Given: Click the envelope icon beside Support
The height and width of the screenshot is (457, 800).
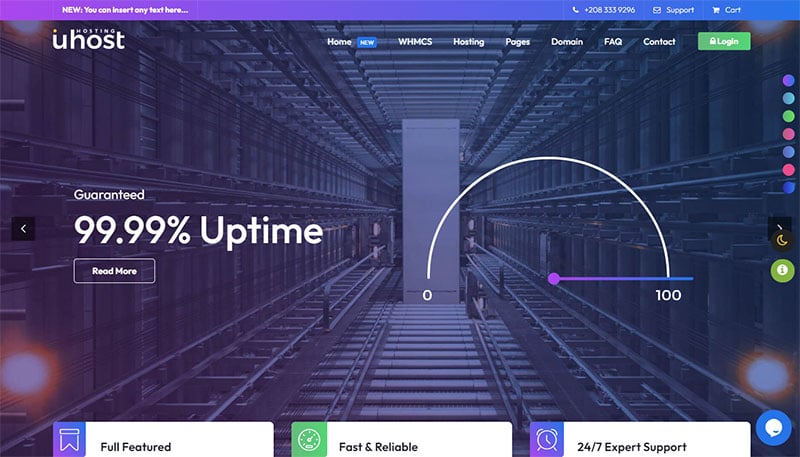Looking at the screenshot, I should (657, 10).
